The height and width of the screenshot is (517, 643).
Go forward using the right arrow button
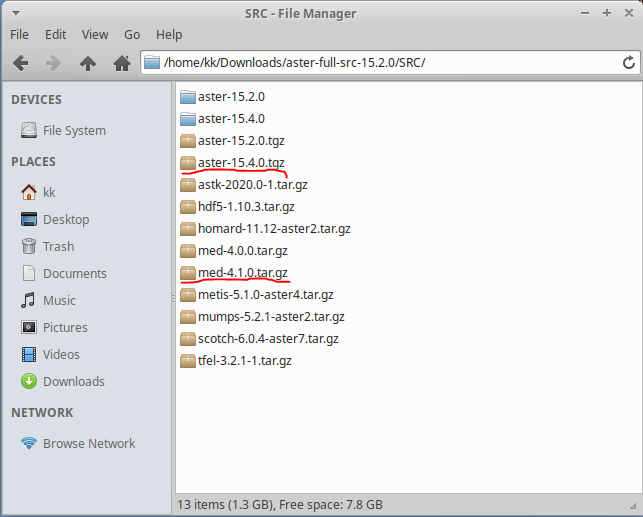pyautogui.click(x=53, y=63)
